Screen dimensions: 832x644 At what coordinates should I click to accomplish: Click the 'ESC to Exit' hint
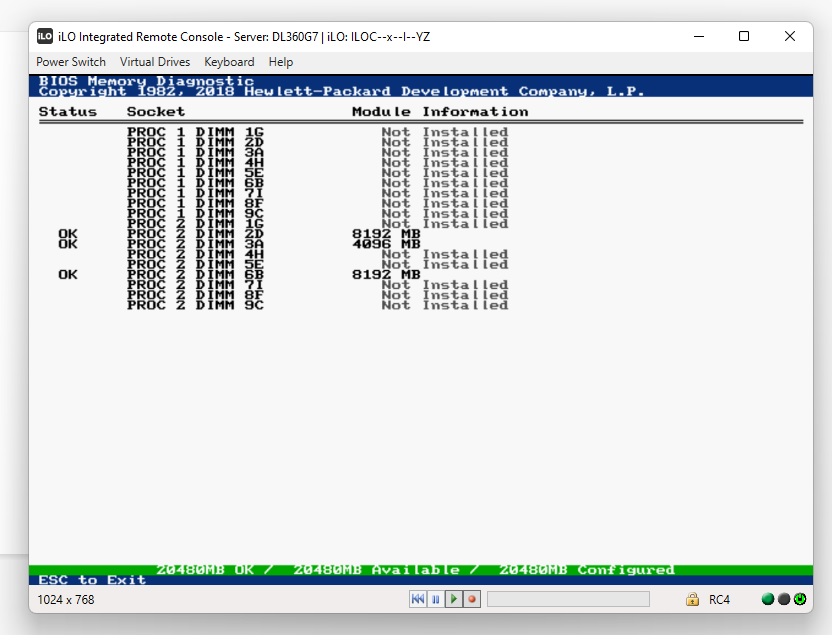point(92,580)
